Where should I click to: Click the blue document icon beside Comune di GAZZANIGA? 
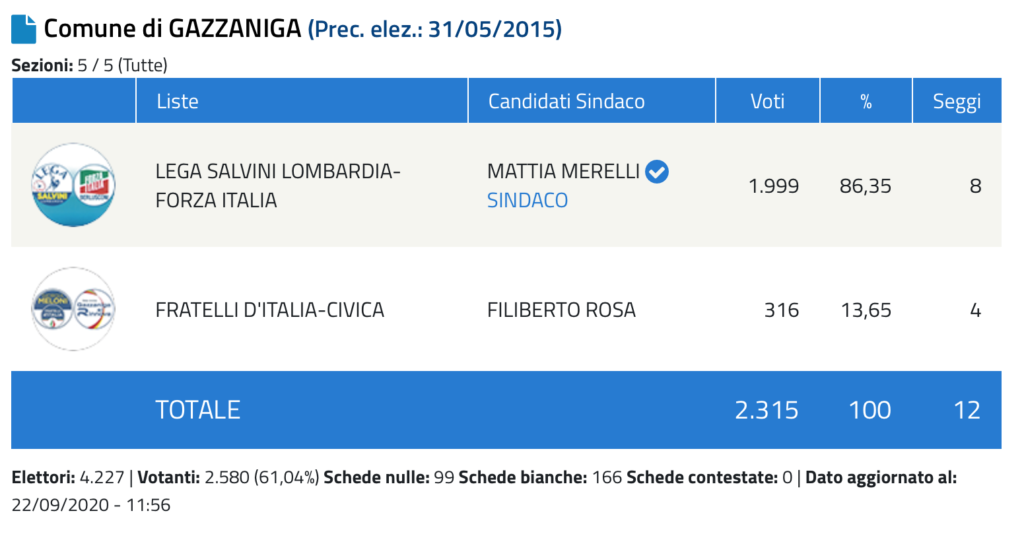click(24, 29)
